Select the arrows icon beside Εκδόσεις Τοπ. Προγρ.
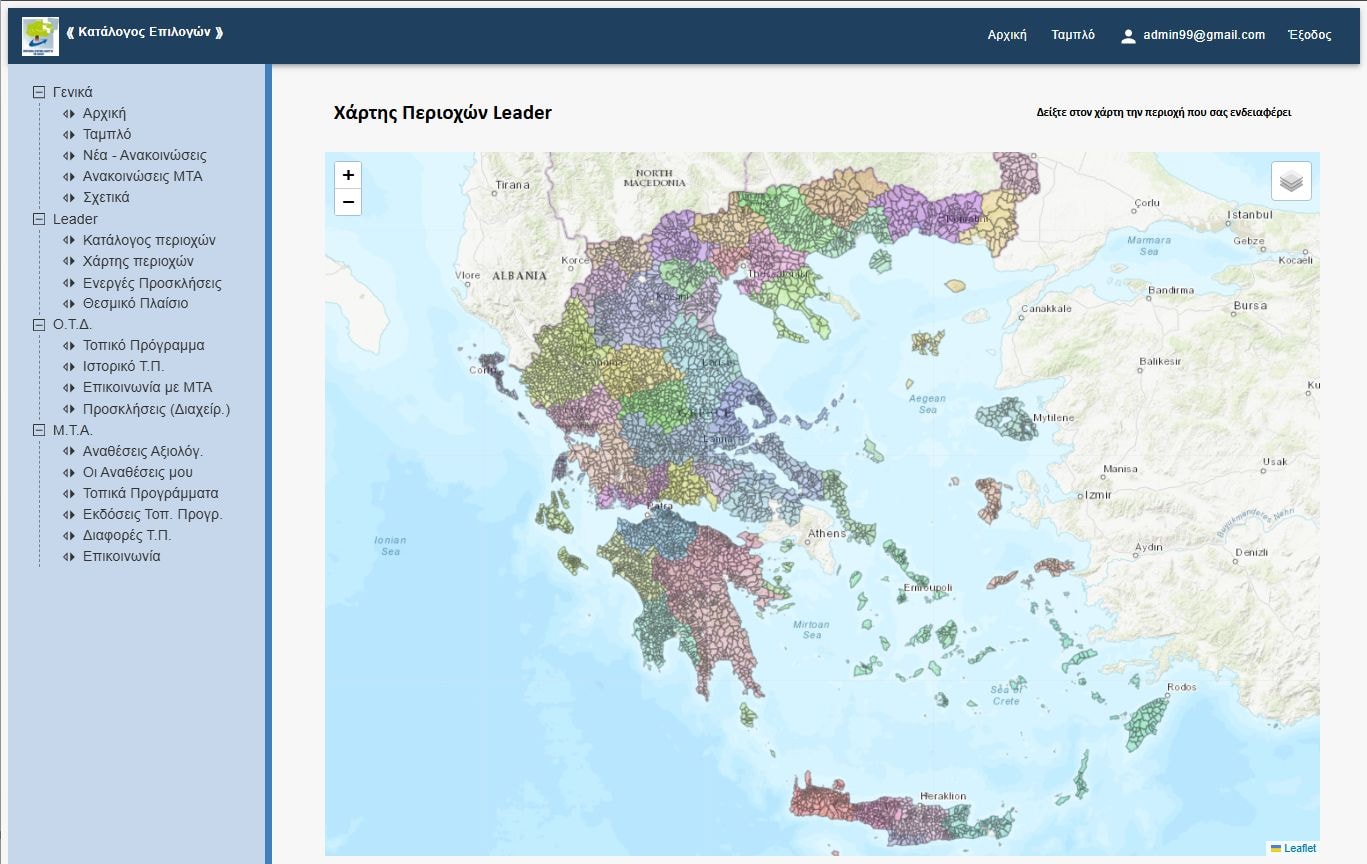This screenshot has width=1367, height=864. pyautogui.click(x=69, y=514)
